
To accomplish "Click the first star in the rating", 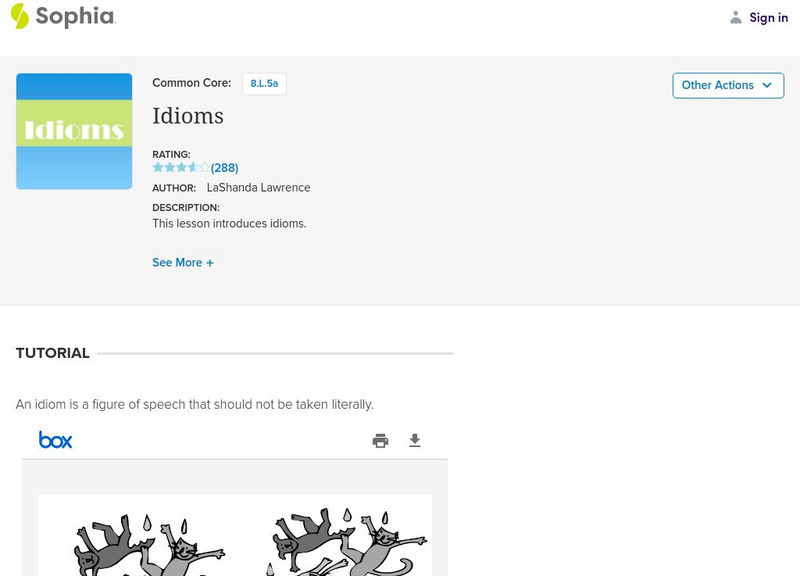I will click(158, 168).
